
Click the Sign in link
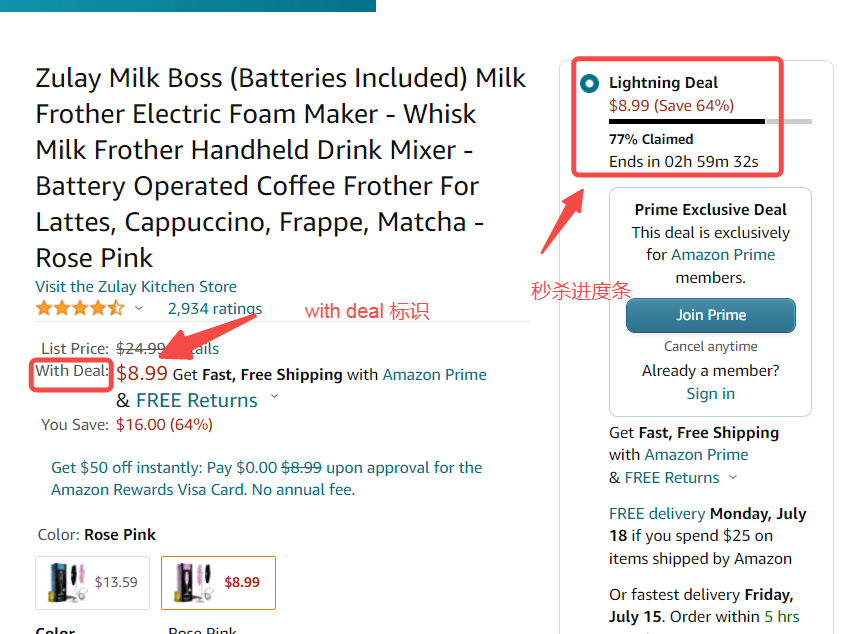tap(710, 394)
